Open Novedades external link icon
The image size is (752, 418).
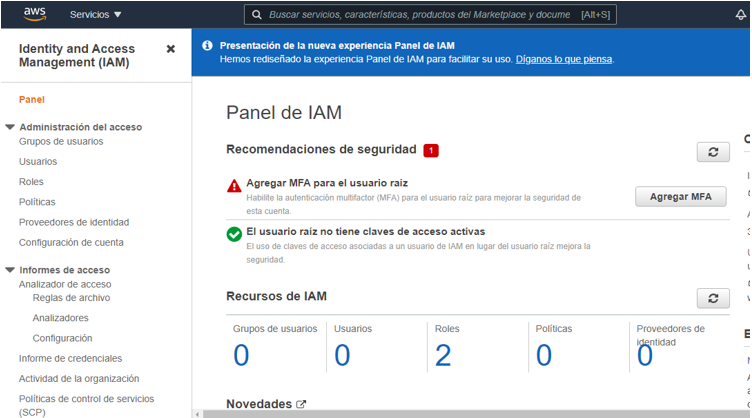pos(301,404)
